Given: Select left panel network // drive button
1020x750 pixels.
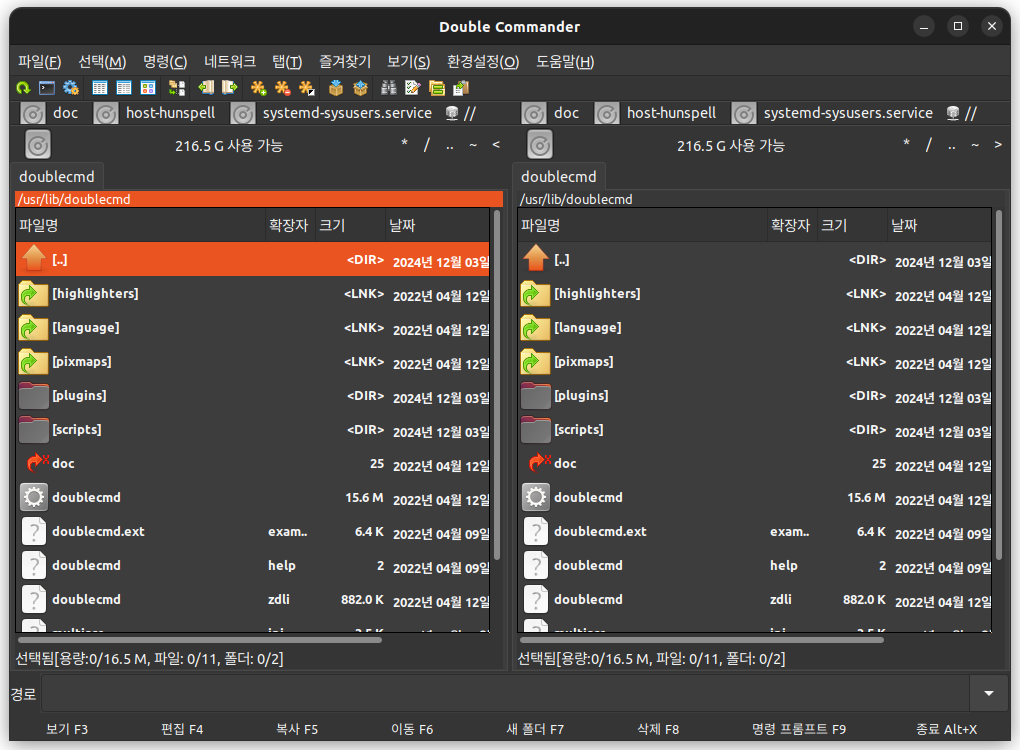Looking at the screenshot, I should click(461, 113).
